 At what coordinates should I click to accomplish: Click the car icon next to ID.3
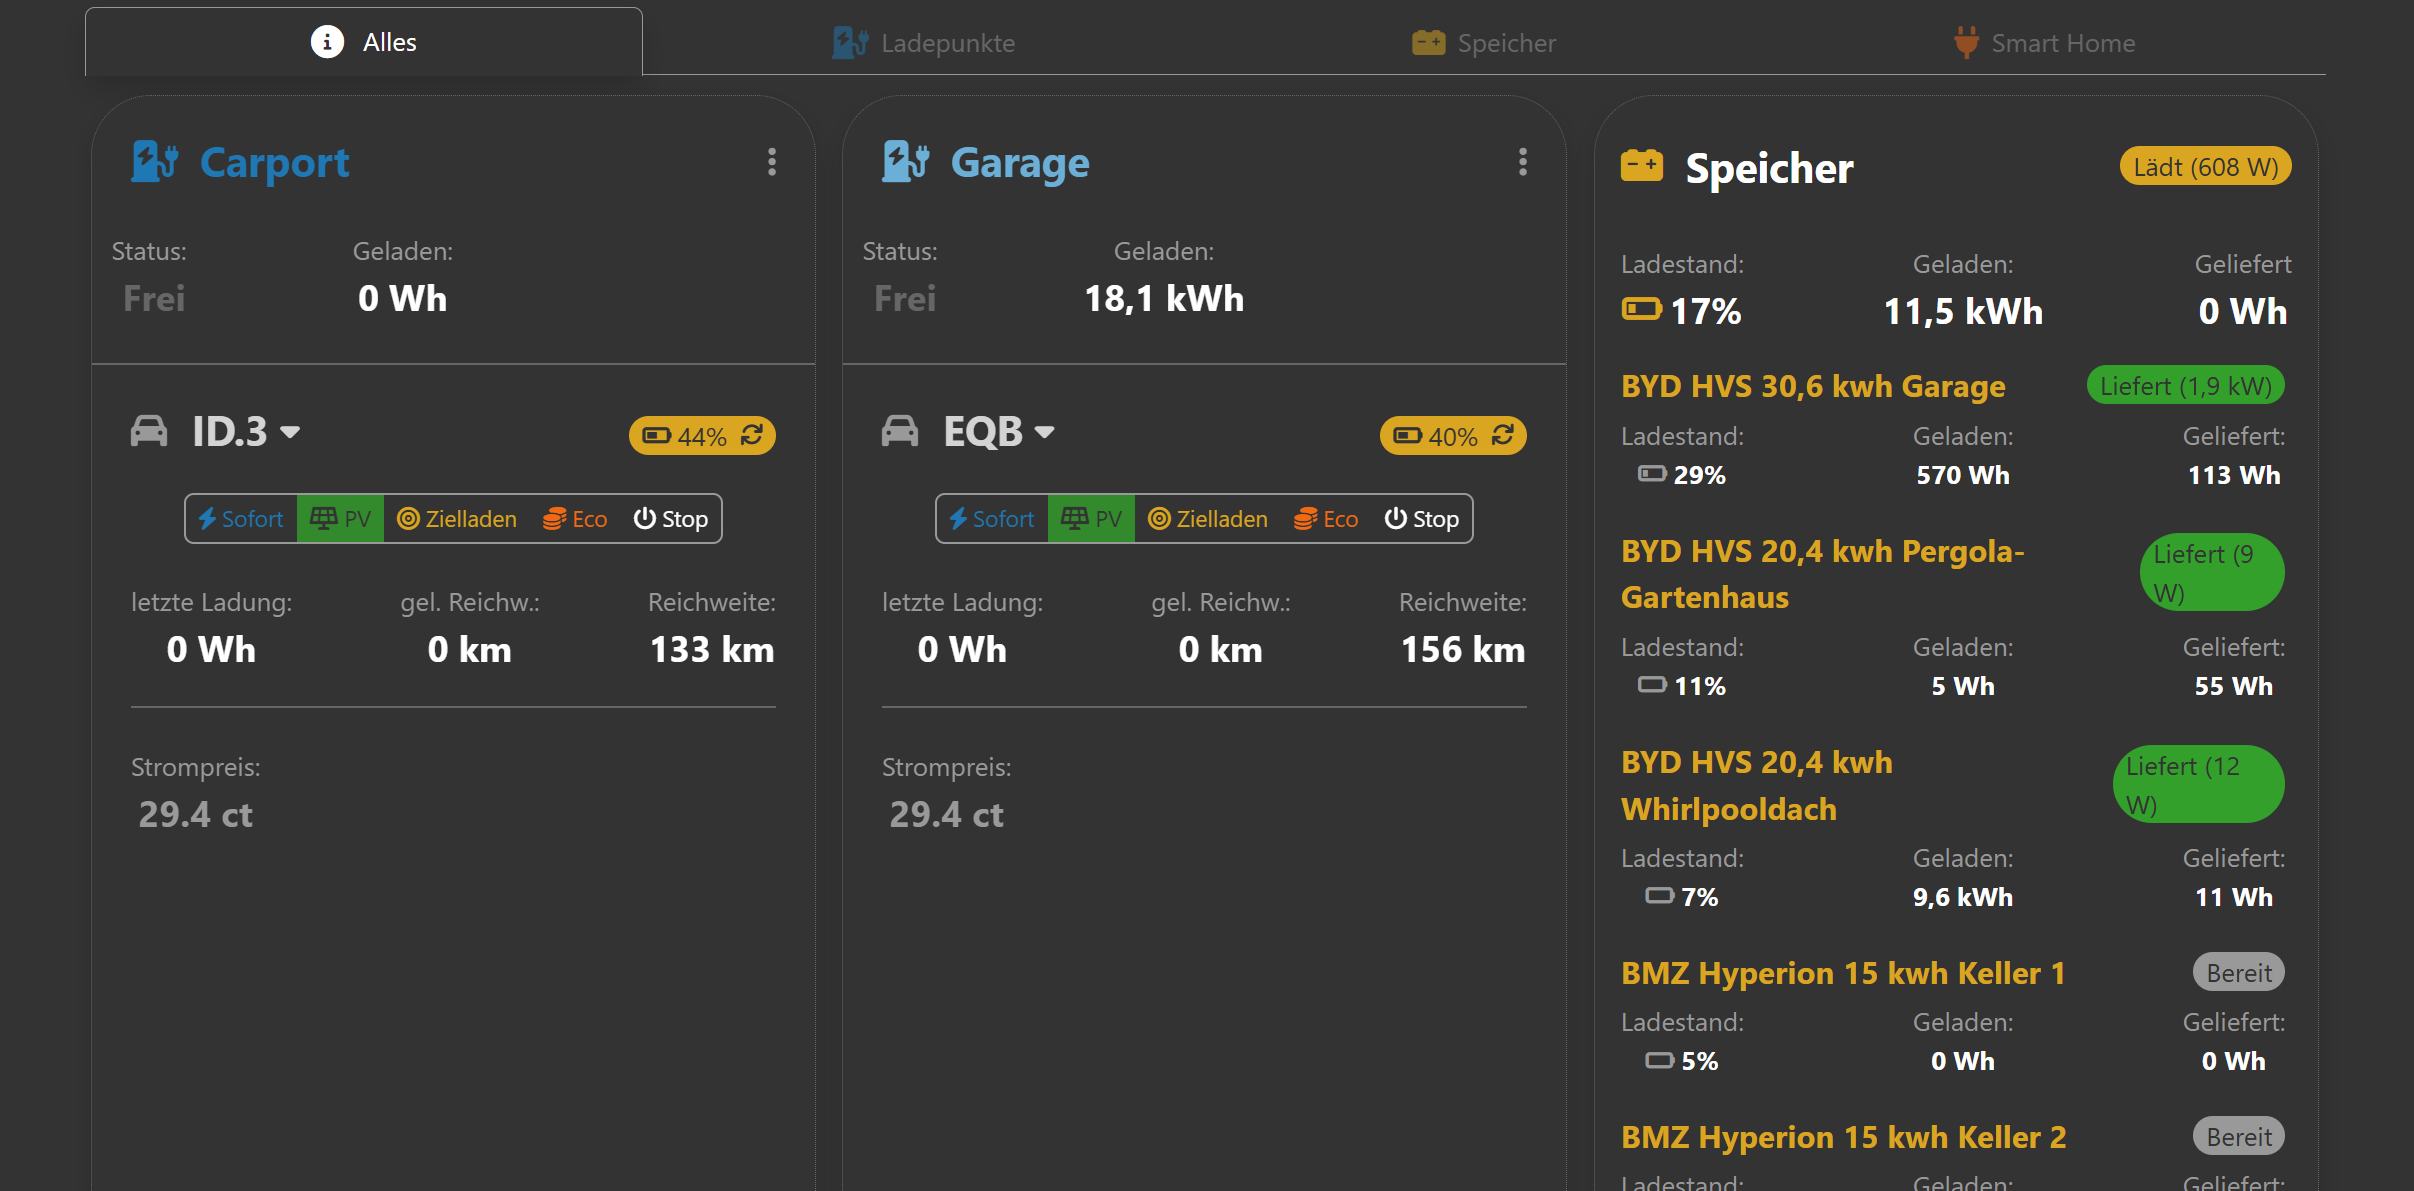[x=149, y=432]
